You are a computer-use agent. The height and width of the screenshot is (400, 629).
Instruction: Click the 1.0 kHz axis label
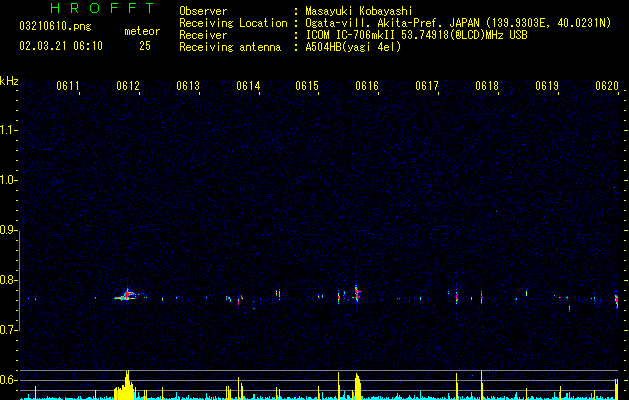[8, 180]
